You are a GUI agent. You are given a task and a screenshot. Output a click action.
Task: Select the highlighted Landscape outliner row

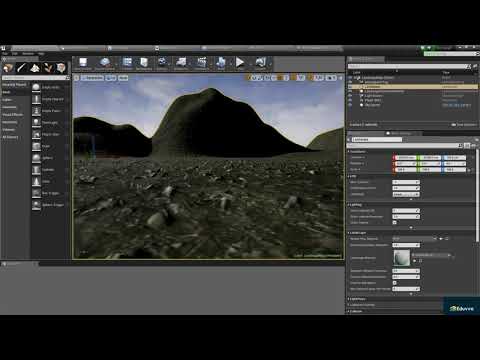[413, 87]
